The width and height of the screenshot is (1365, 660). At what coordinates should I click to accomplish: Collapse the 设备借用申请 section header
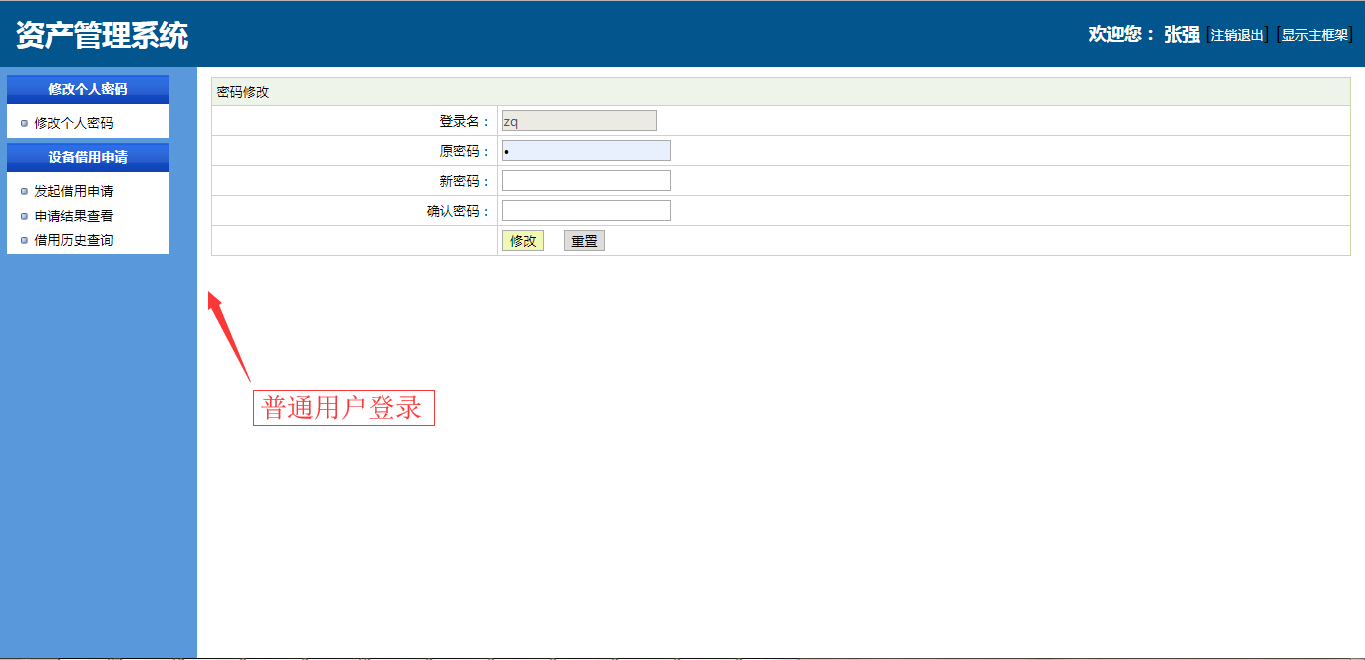click(x=88, y=157)
